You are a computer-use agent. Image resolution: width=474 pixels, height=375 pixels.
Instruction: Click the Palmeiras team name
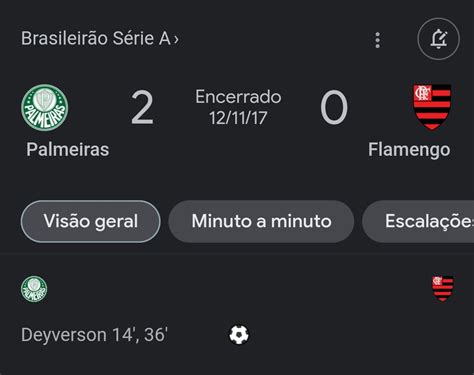pos(68,149)
